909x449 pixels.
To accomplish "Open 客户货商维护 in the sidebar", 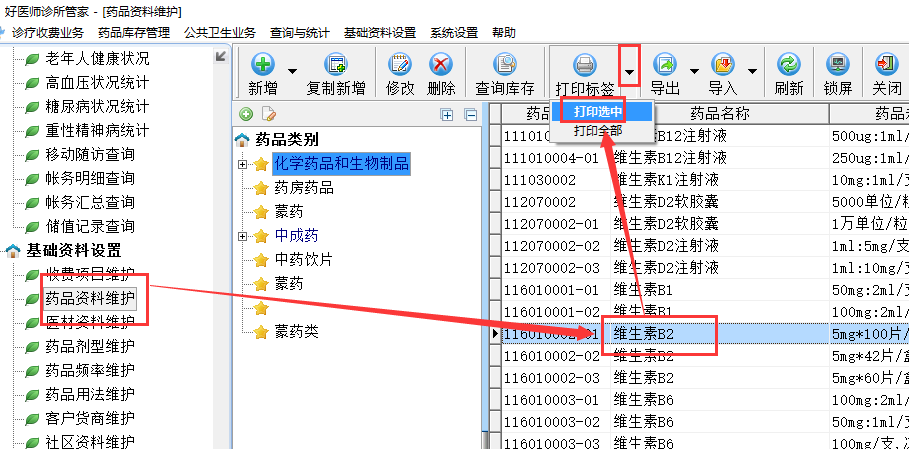I will [90, 418].
